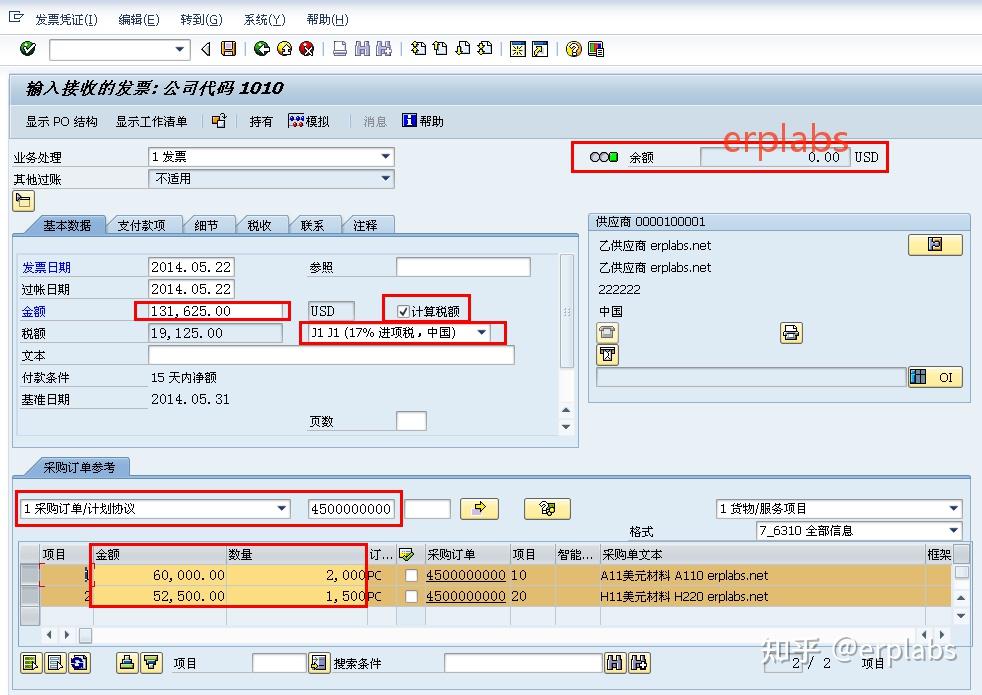Open the 货物/服务项目 layout dropdown

point(956,509)
